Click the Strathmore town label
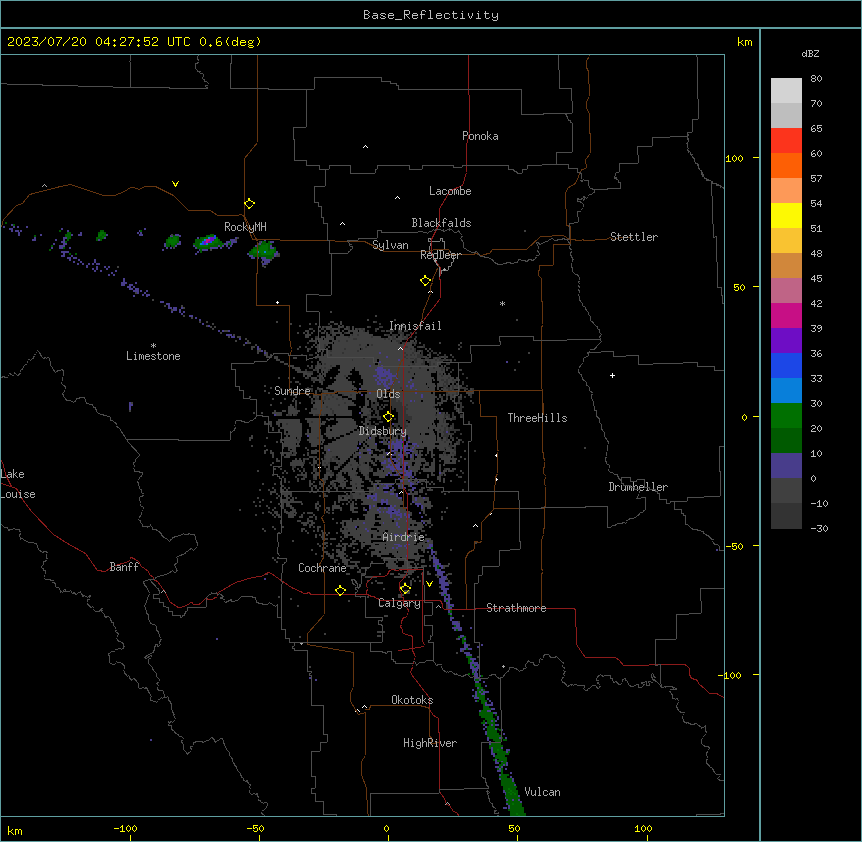 coord(516,608)
